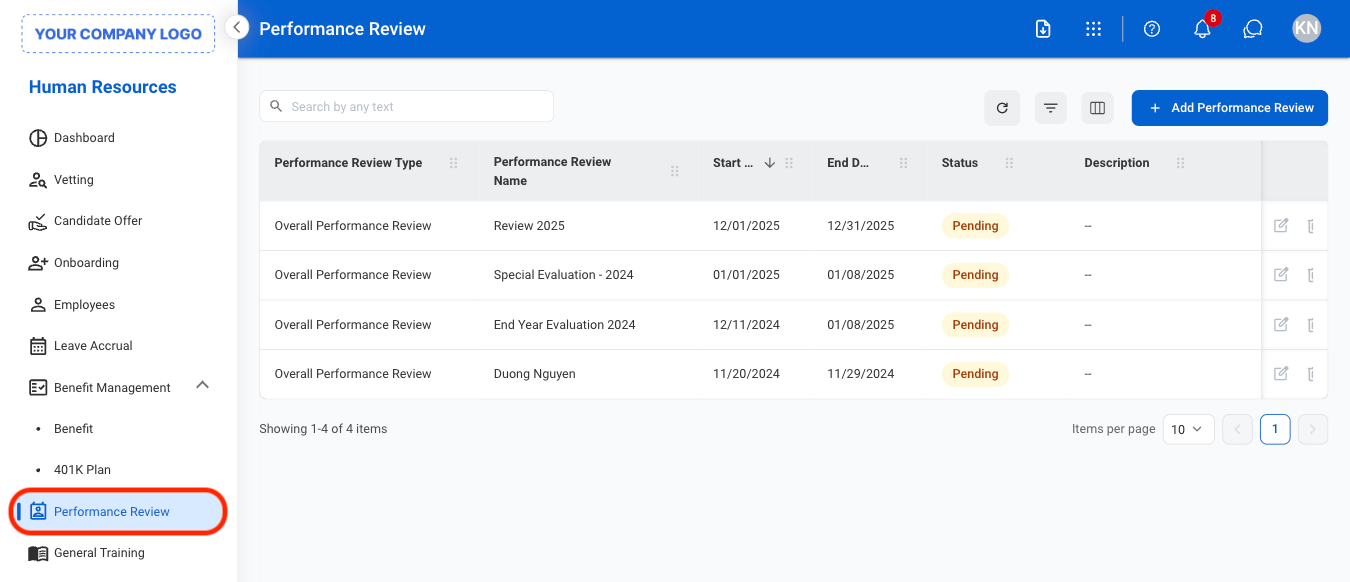
Task: Delete the End Year Evaluation 2024 row
Action: (1311, 324)
